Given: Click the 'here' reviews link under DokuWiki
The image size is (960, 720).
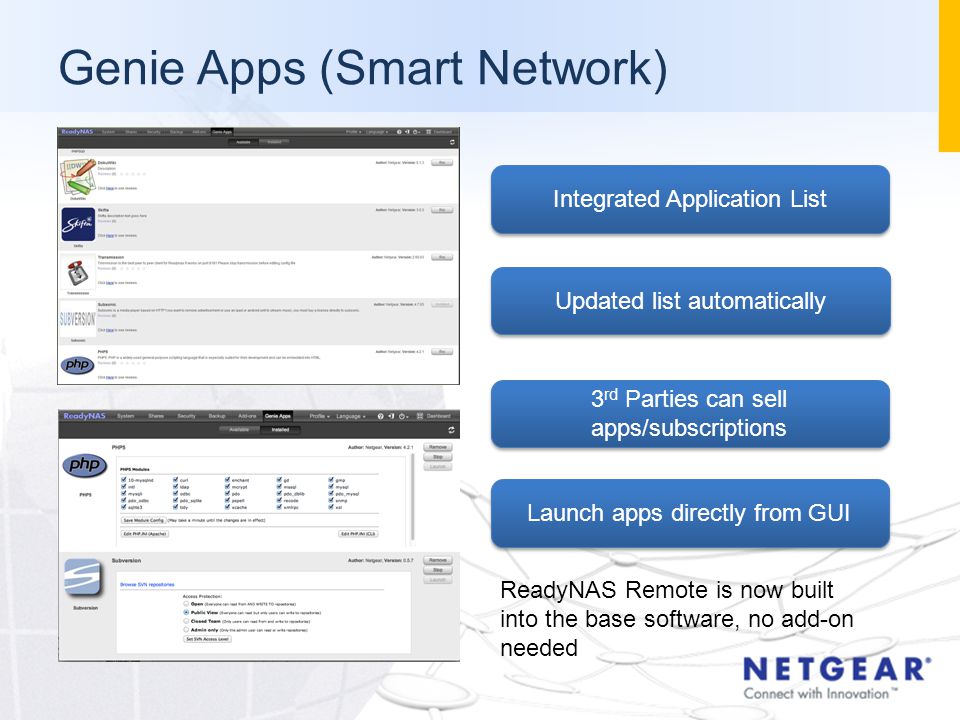Looking at the screenshot, I should [110, 189].
